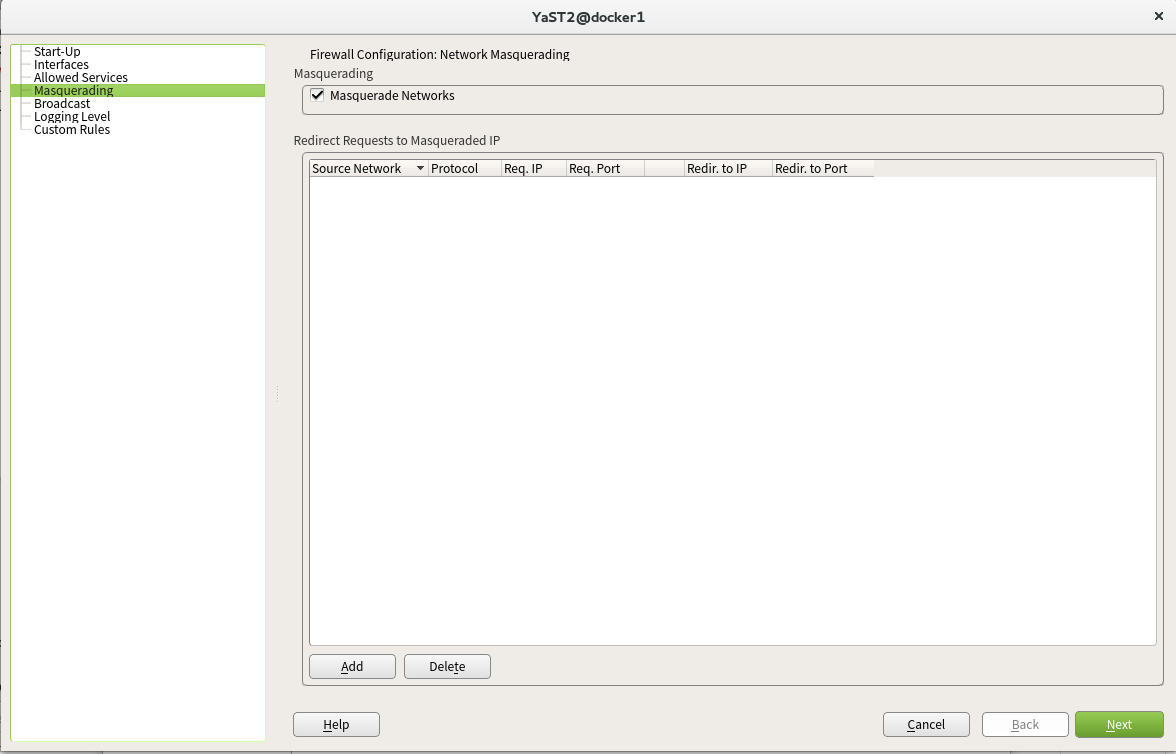Screen dimensions: 1176x754
Task: Cancel the firewall configuration
Action: (x=926, y=724)
